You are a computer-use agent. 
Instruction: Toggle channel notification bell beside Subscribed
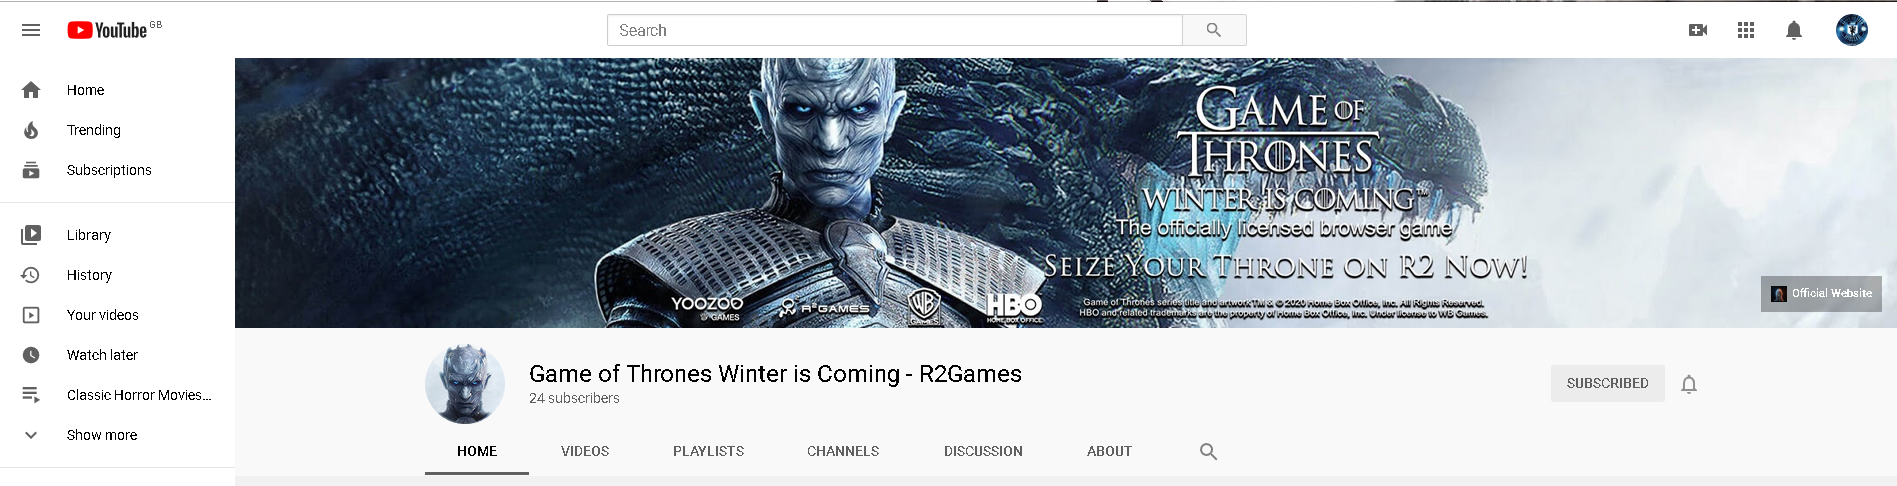pos(1689,384)
